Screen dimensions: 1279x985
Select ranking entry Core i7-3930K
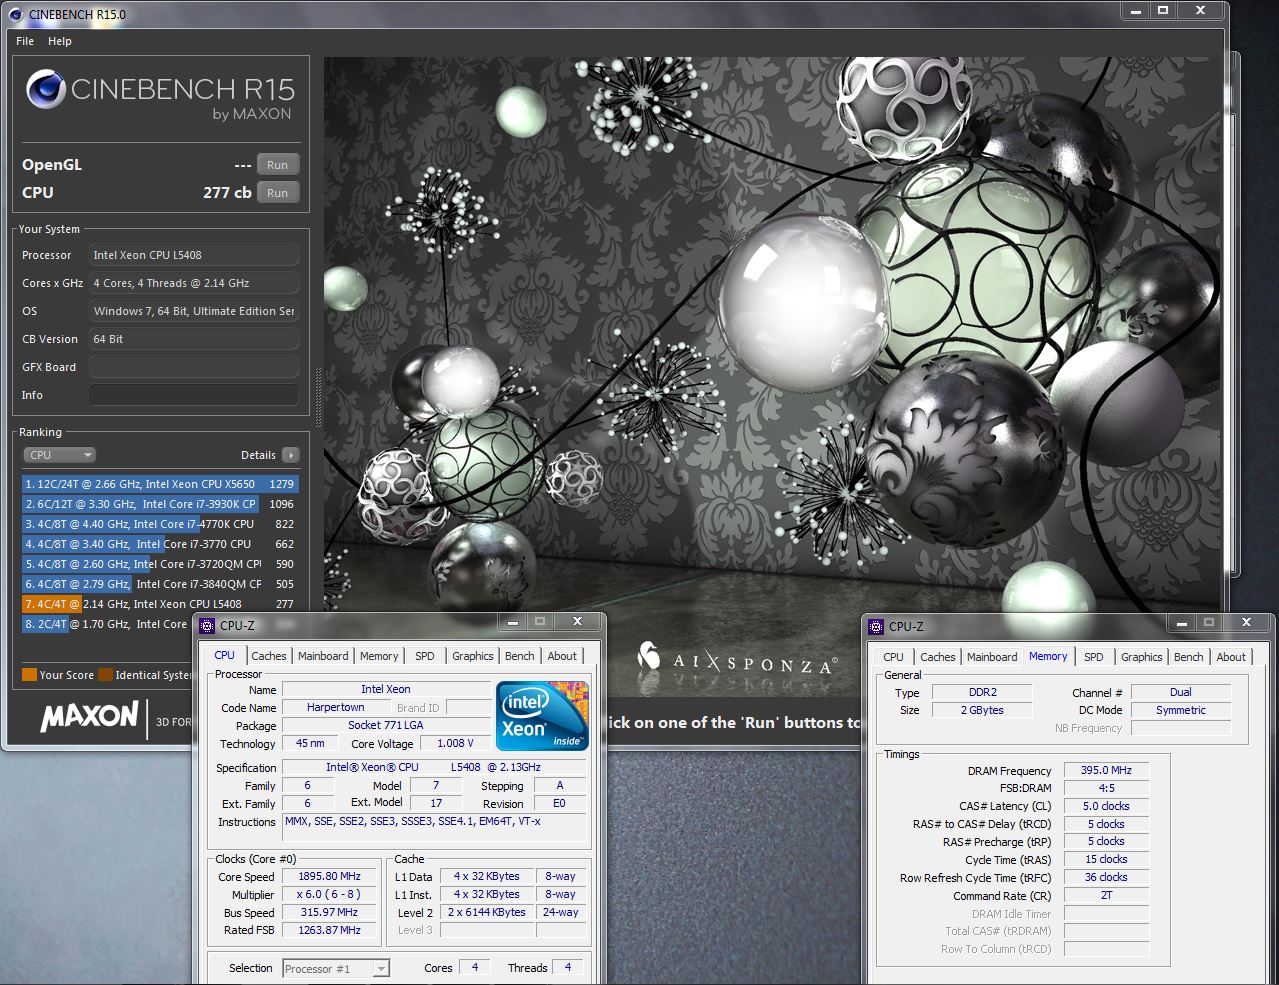click(x=160, y=504)
